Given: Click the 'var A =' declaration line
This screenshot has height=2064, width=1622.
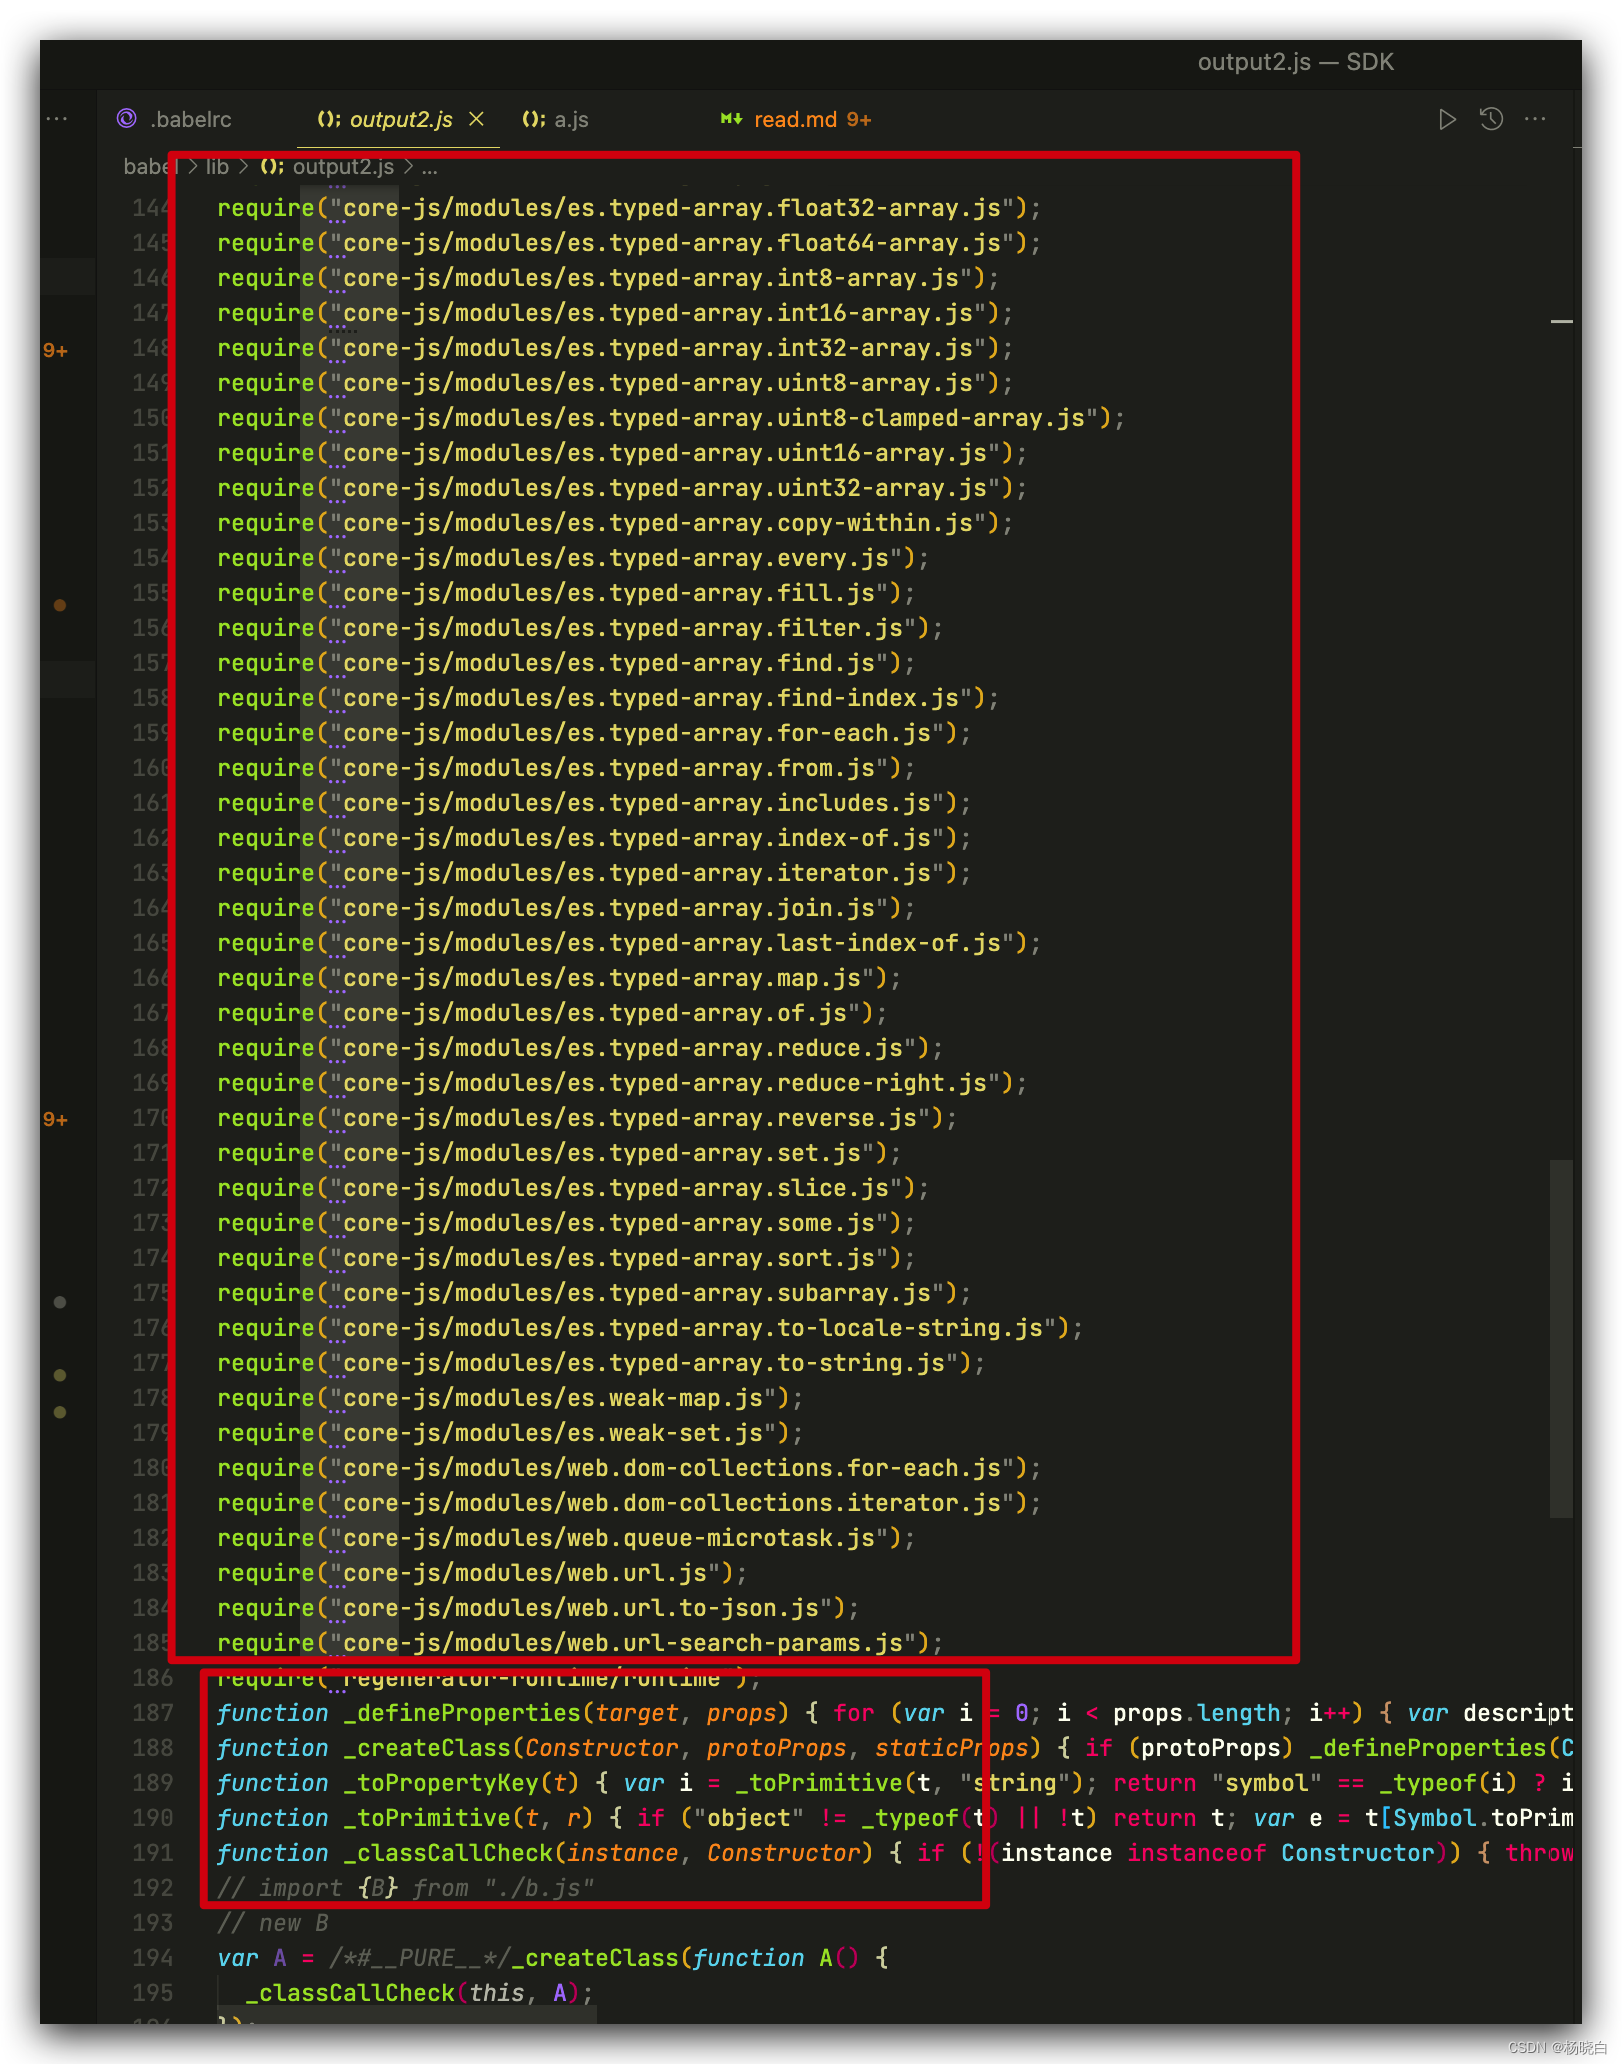Looking at the screenshot, I should pos(553,1958).
